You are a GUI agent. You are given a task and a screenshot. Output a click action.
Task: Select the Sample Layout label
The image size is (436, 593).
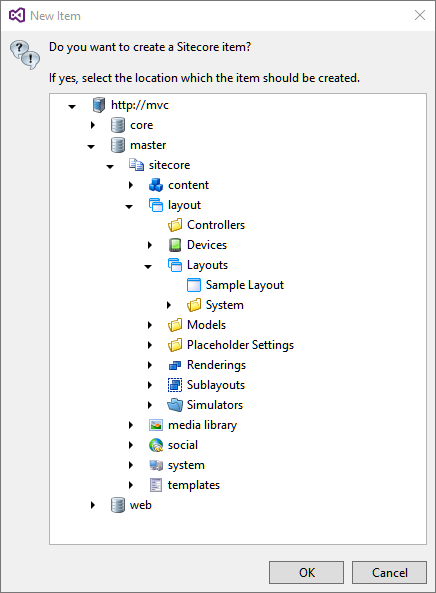(x=245, y=285)
